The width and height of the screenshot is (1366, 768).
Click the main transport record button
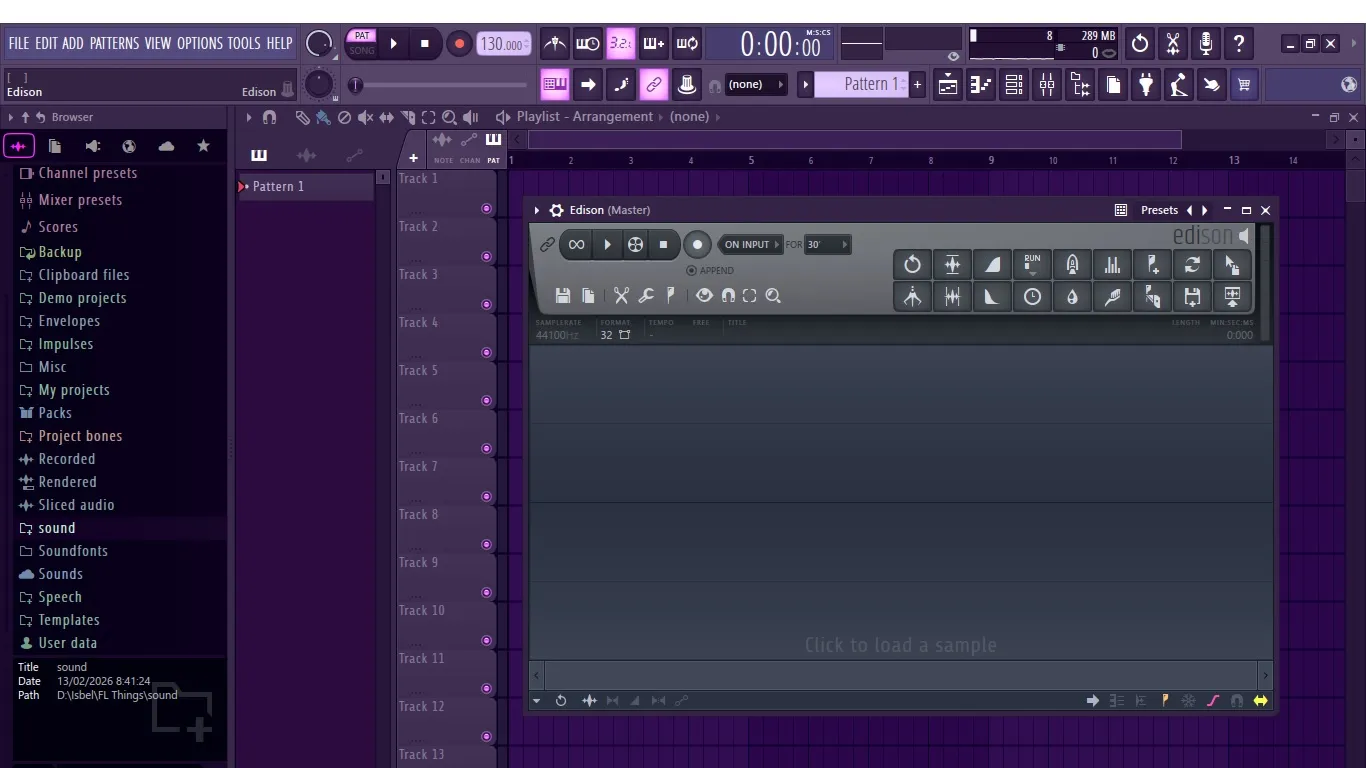[x=459, y=43]
